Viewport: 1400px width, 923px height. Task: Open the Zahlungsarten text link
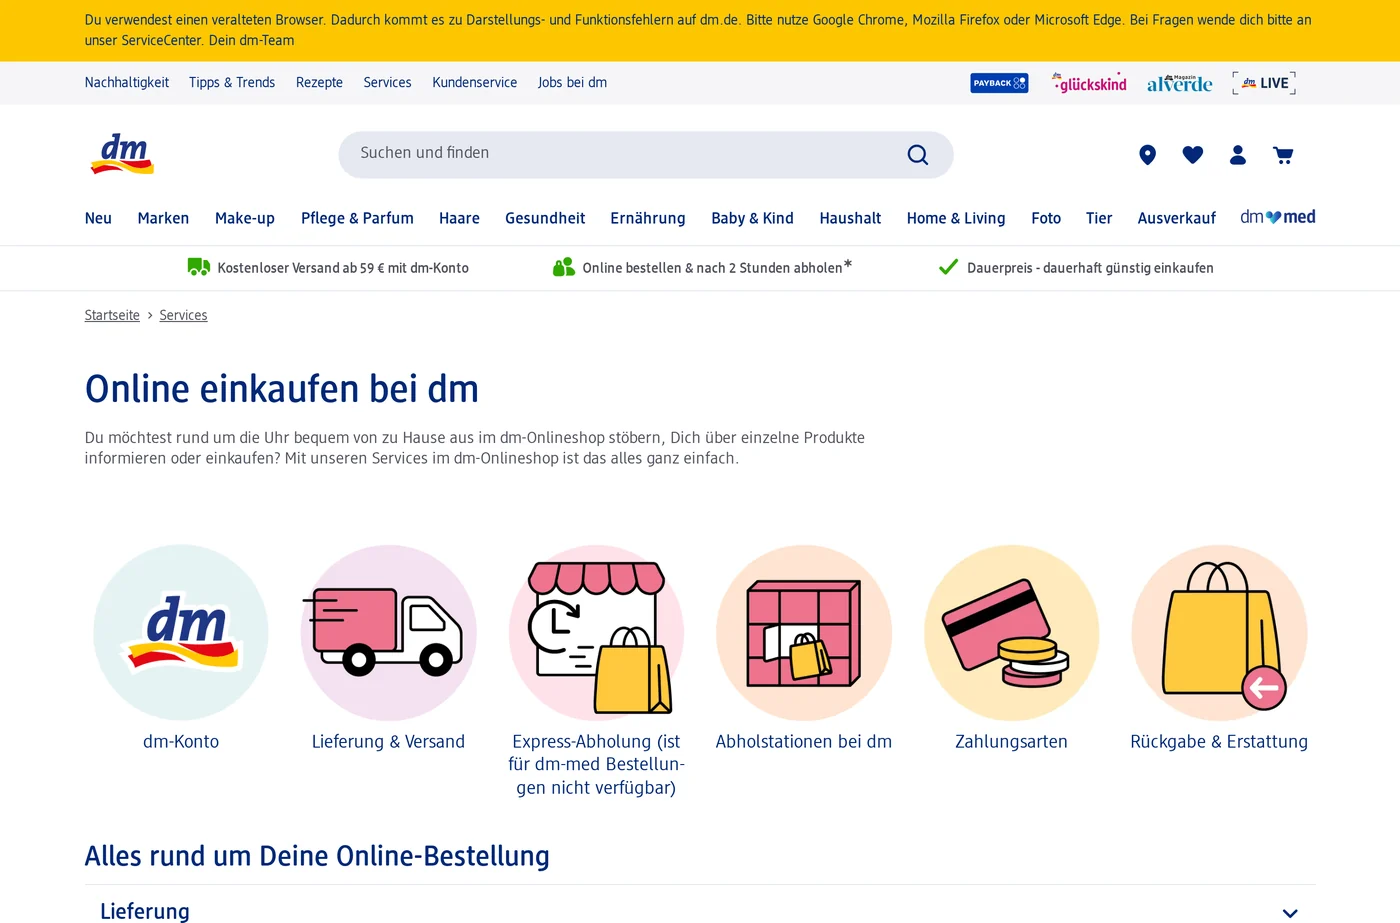[x=1011, y=742]
